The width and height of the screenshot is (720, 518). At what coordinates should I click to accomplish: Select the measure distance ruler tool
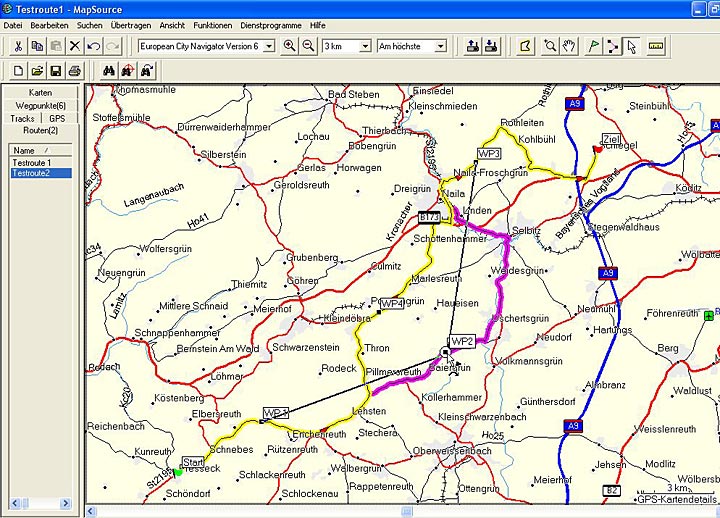coord(656,46)
